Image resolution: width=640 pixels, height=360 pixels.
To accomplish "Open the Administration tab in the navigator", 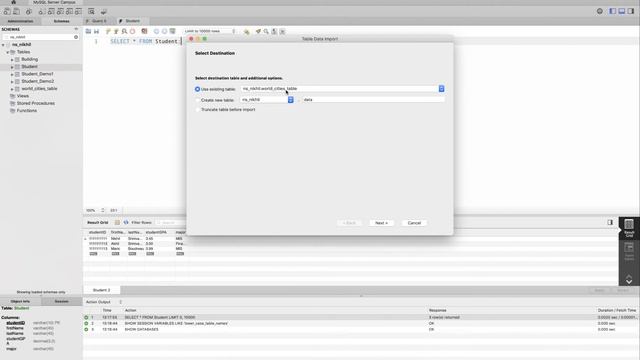I will (x=20, y=21).
